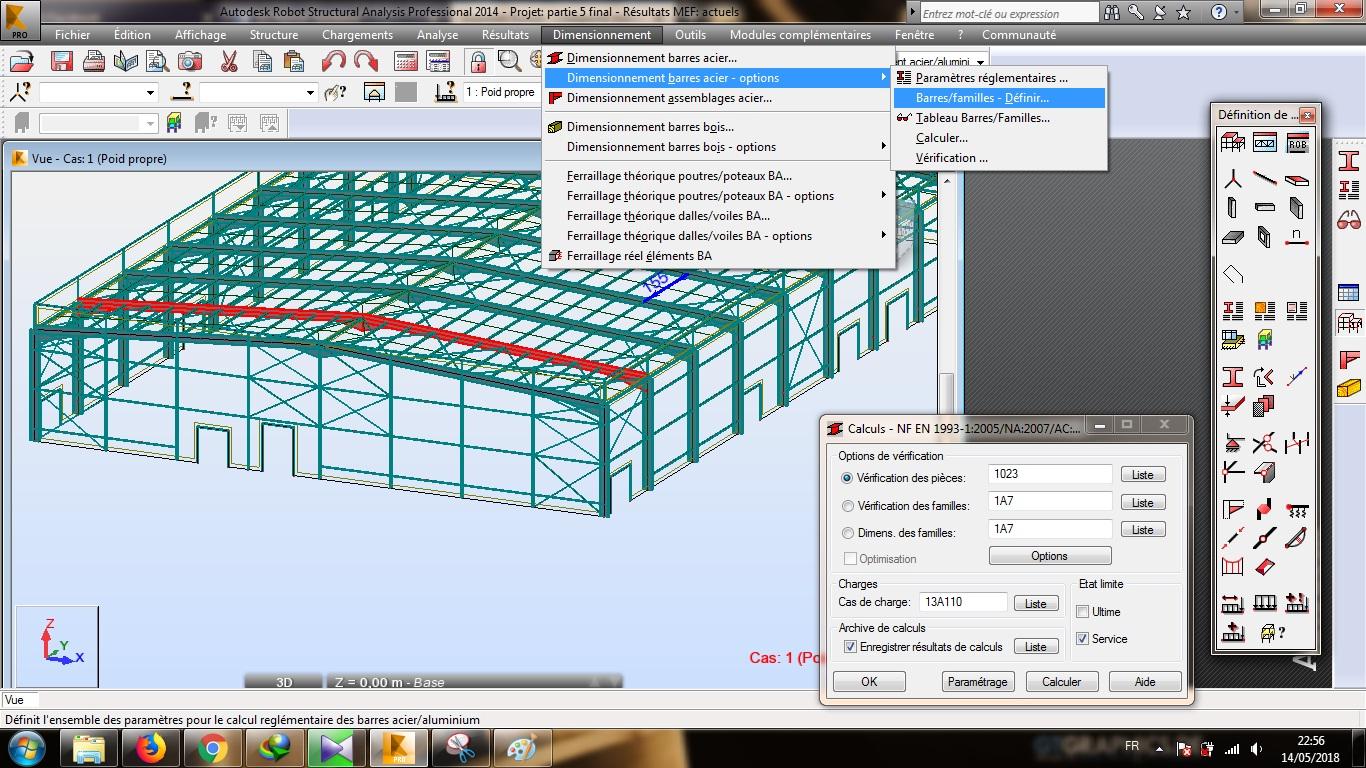Screen dimensions: 1366x768
Task: Select the I-section profile icon in Définition panel
Action: point(1233,377)
